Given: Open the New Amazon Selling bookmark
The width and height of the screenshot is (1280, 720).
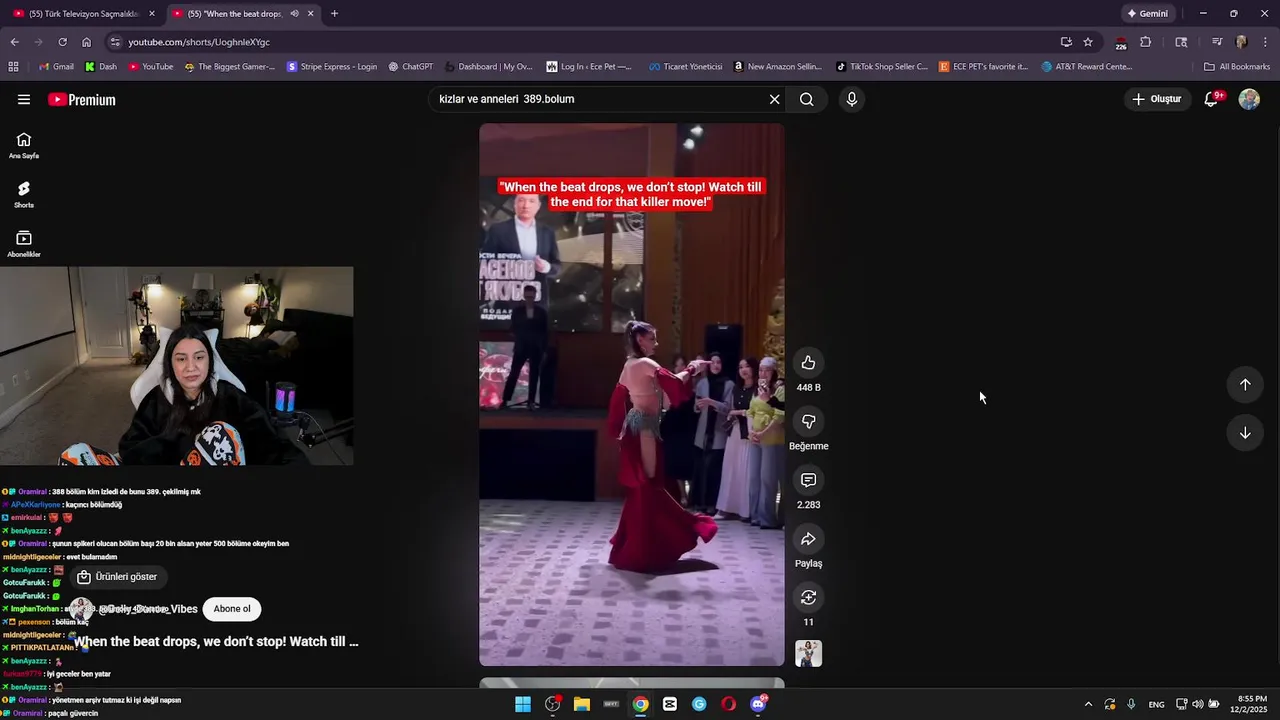Looking at the screenshot, I should [x=778, y=67].
